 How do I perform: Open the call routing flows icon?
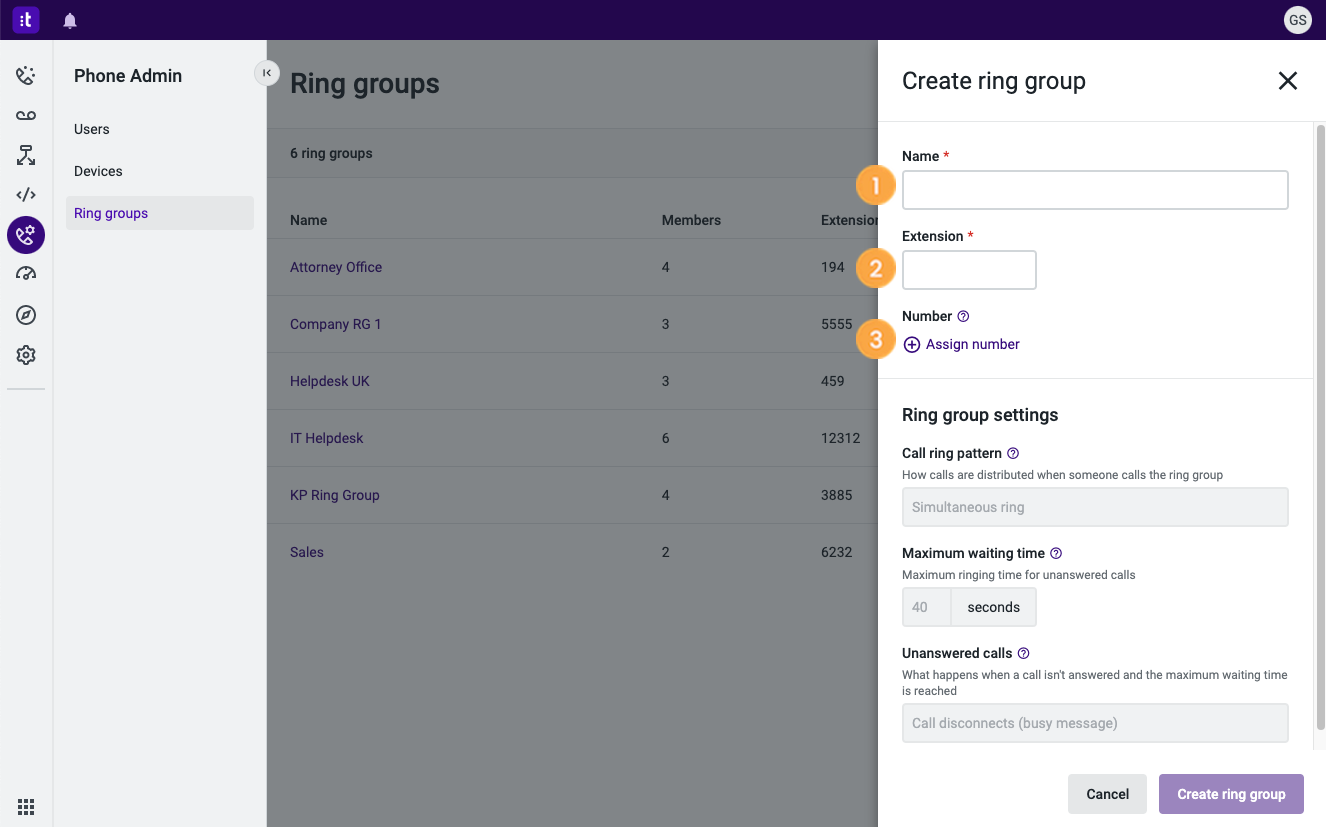pos(25,154)
